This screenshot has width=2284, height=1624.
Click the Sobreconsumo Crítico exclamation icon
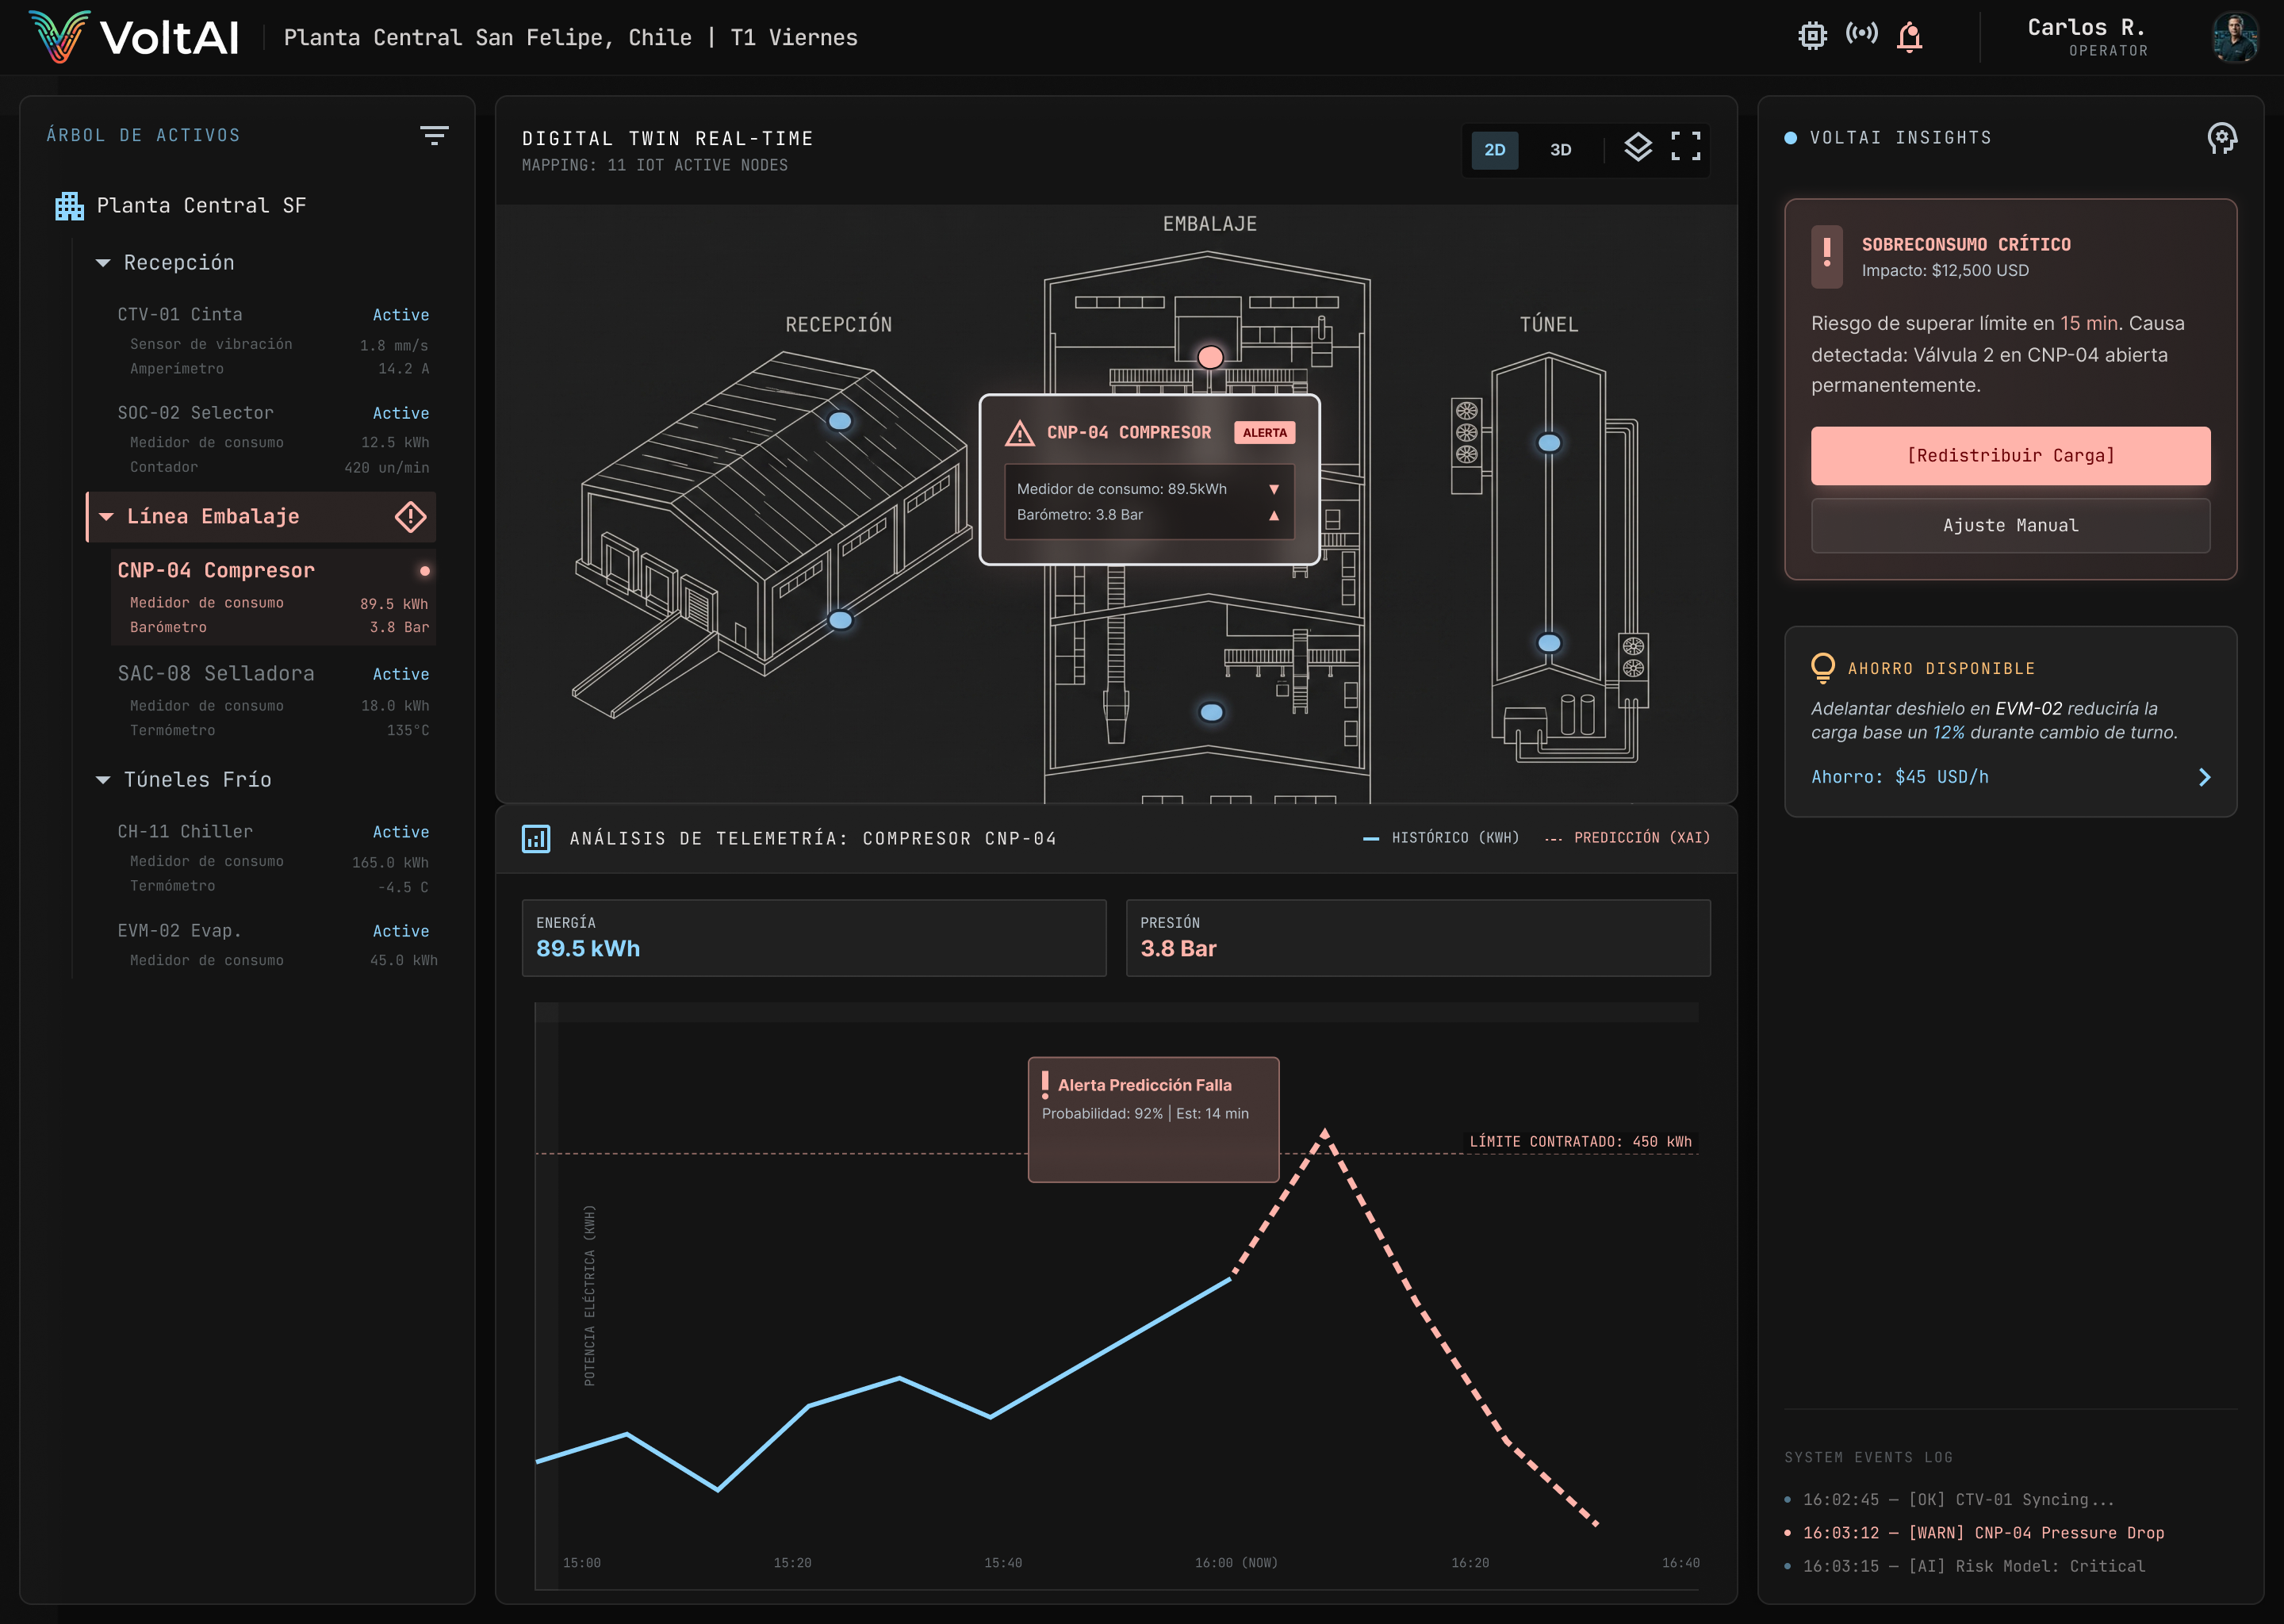pos(1827,255)
